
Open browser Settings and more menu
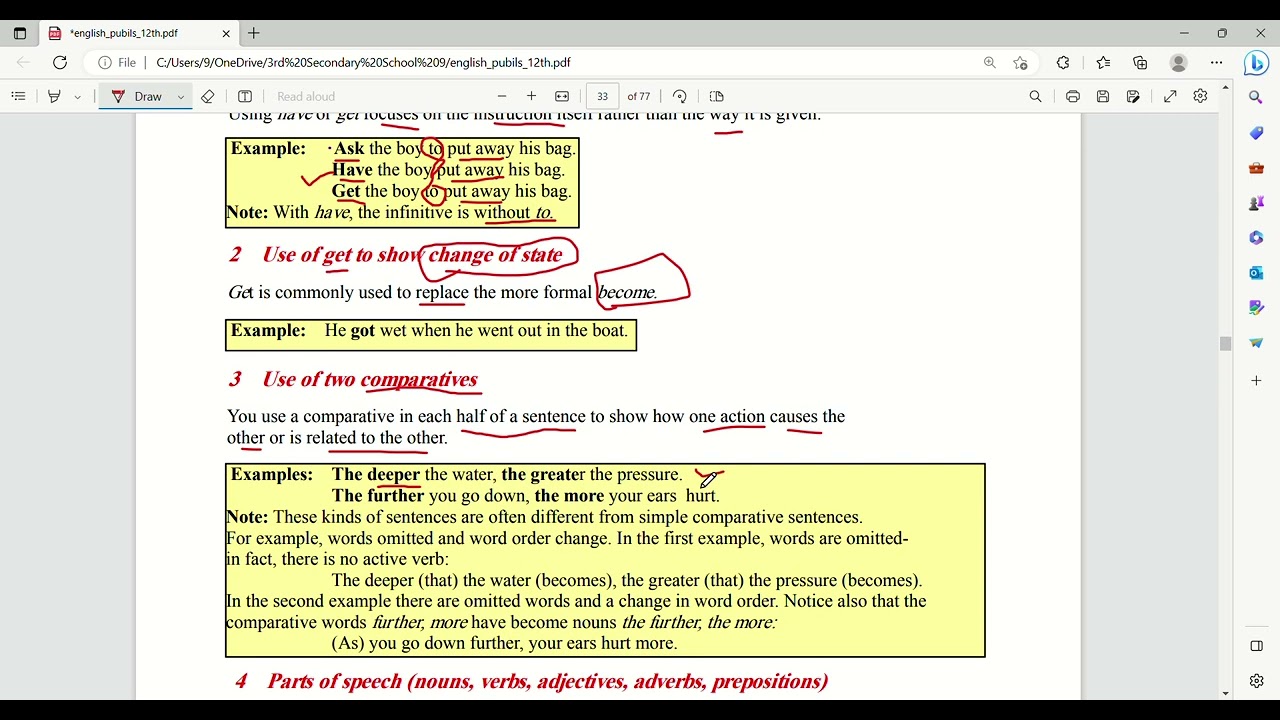1216,62
